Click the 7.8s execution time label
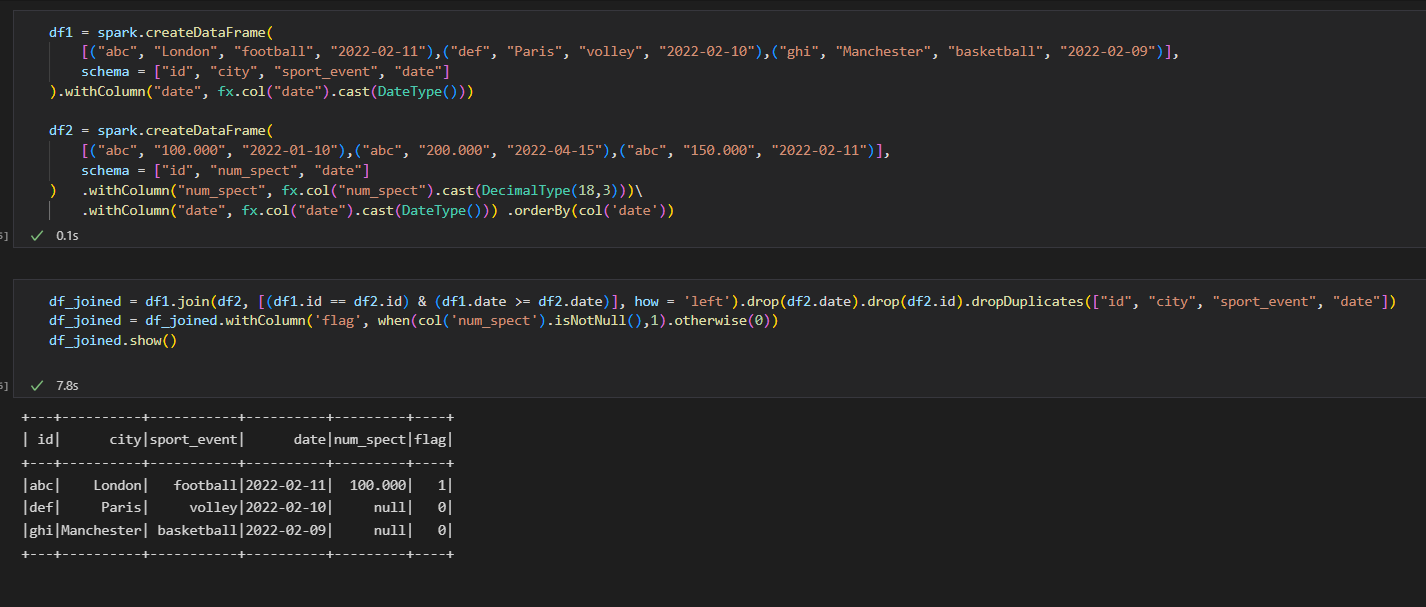Screen dimensions: 1426x607 (x=67, y=385)
